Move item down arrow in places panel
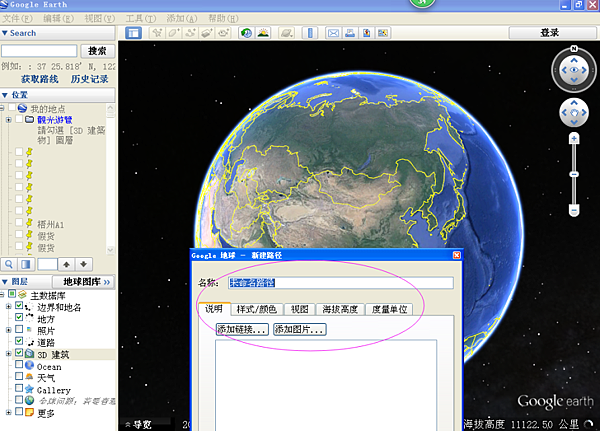 click(84, 264)
